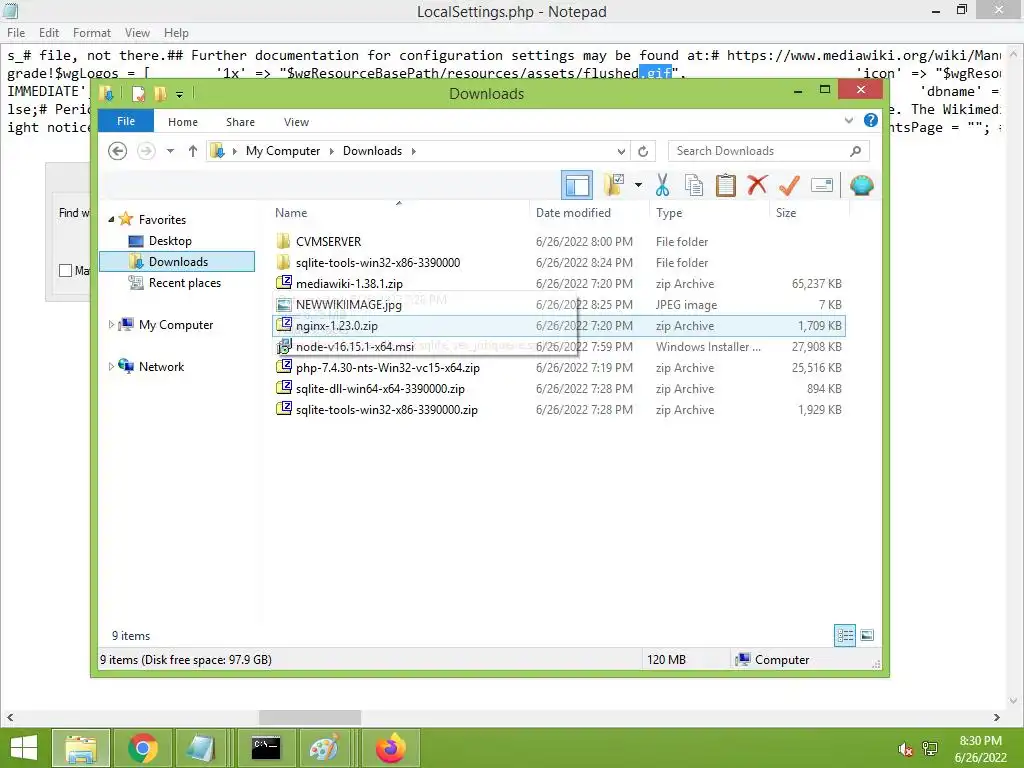Click the search magnifier in Downloads

tap(856, 151)
